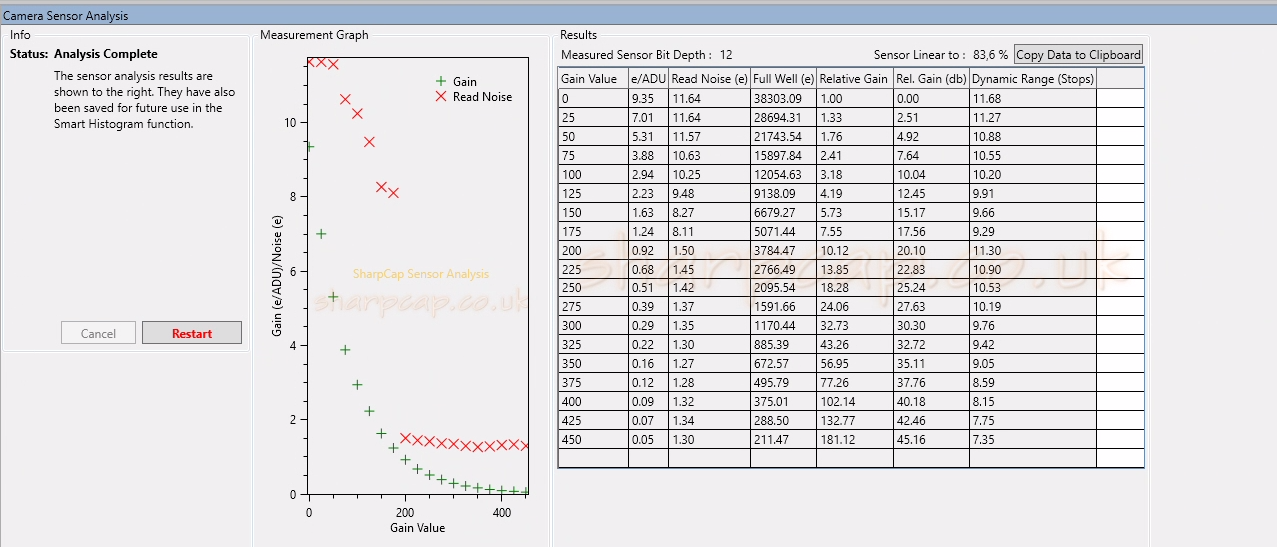Click the Gain Value column header
Image resolution: width=1277 pixels, height=547 pixels.
tap(593, 78)
